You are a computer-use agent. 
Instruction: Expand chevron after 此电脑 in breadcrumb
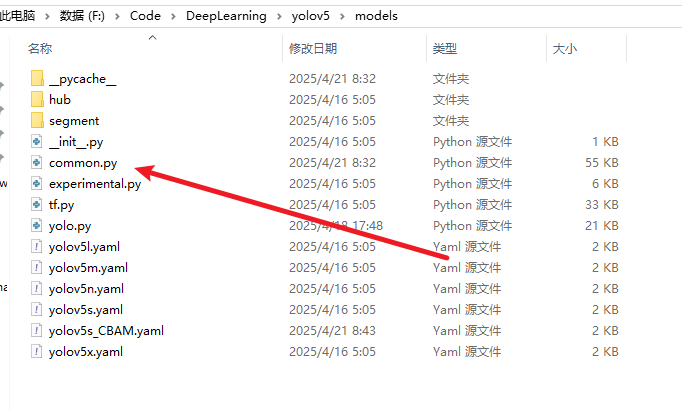pyautogui.click(x=47, y=17)
